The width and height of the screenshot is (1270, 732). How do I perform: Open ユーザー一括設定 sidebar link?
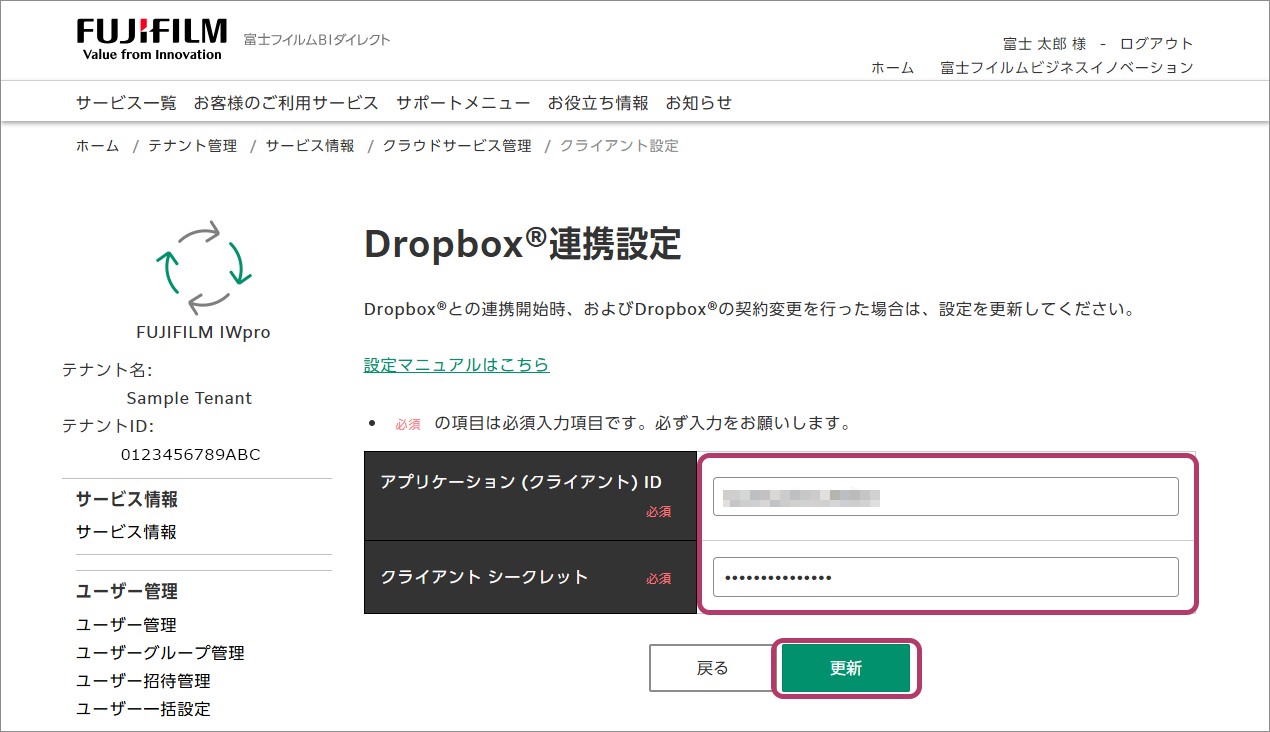pyautogui.click(x=143, y=709)
